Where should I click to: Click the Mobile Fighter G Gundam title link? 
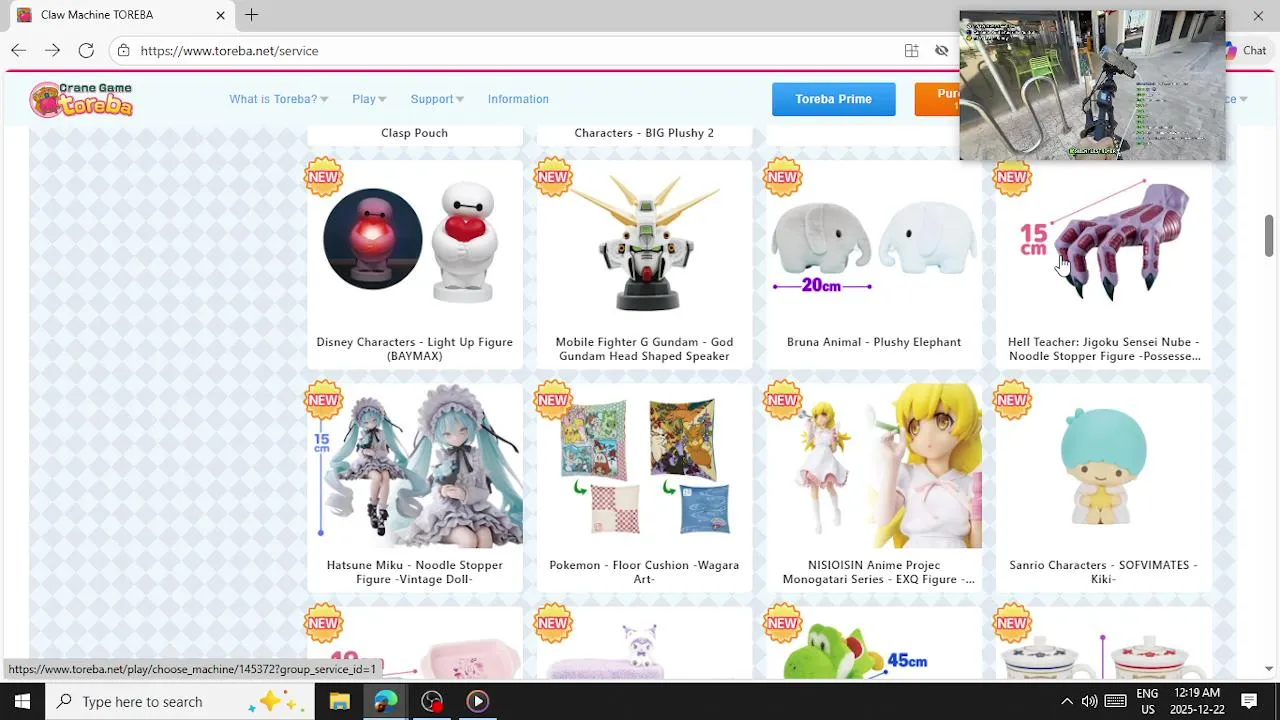pos(644,349)
